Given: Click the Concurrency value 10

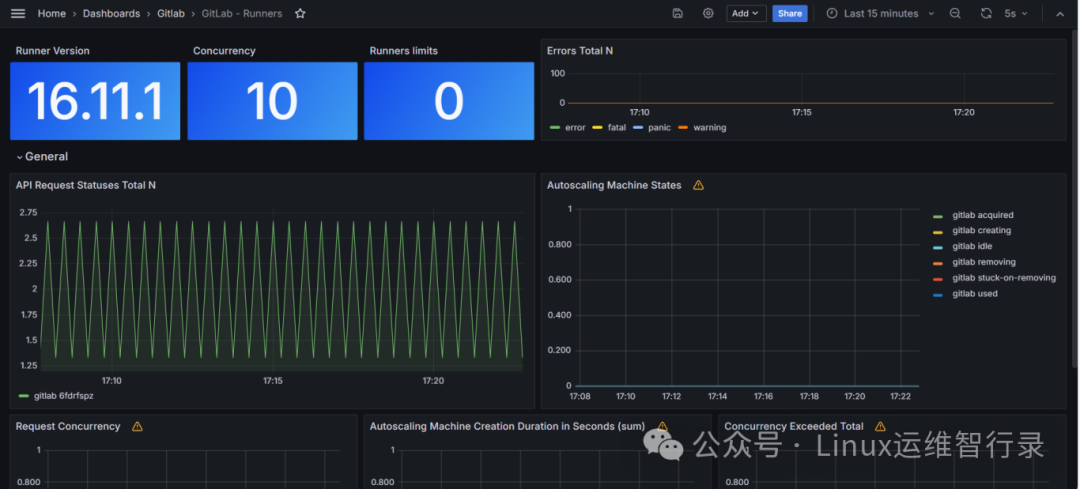Looking at the screenshot, I should [x=272, y=101].
